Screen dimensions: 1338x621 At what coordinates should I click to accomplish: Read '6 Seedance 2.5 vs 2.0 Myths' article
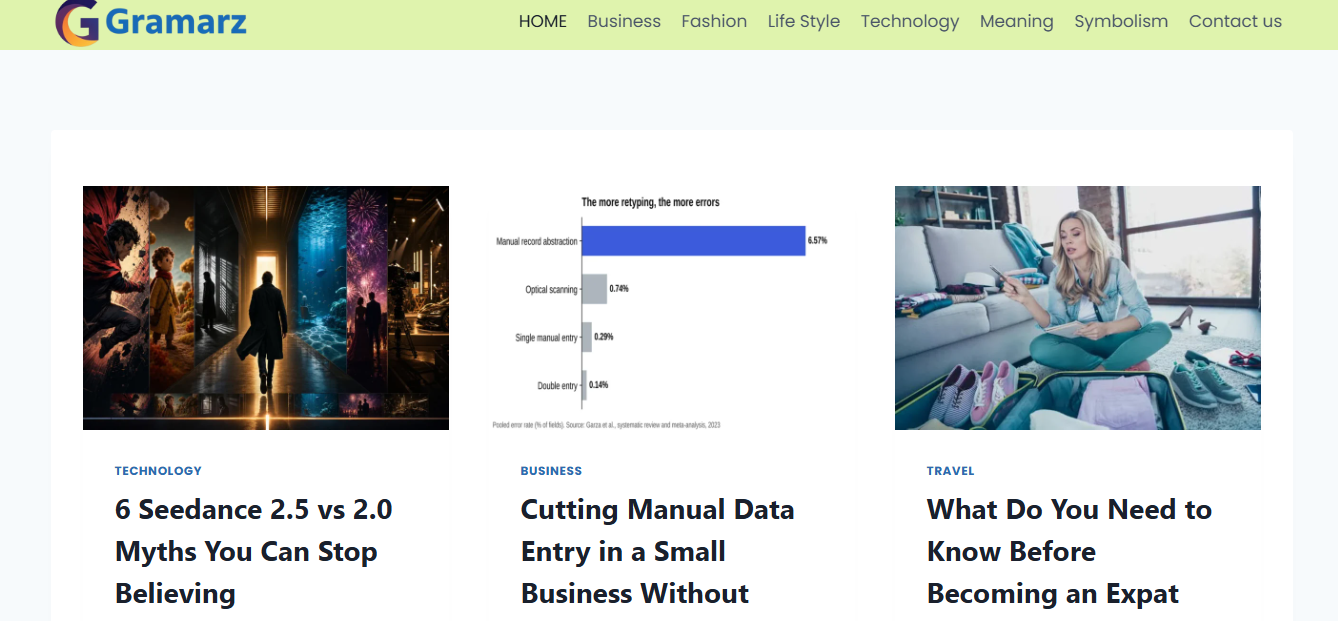tap(254, 551)
